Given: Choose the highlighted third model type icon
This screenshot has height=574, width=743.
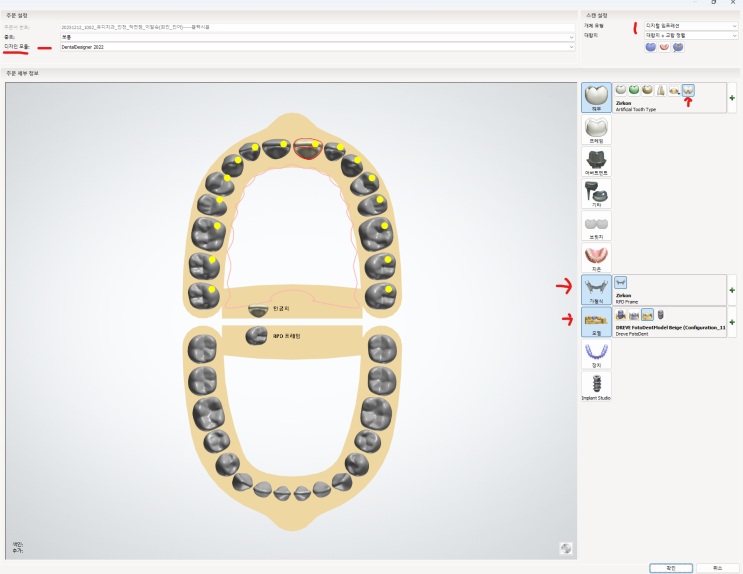Looking at the screenshot, I should coord(647,314).
